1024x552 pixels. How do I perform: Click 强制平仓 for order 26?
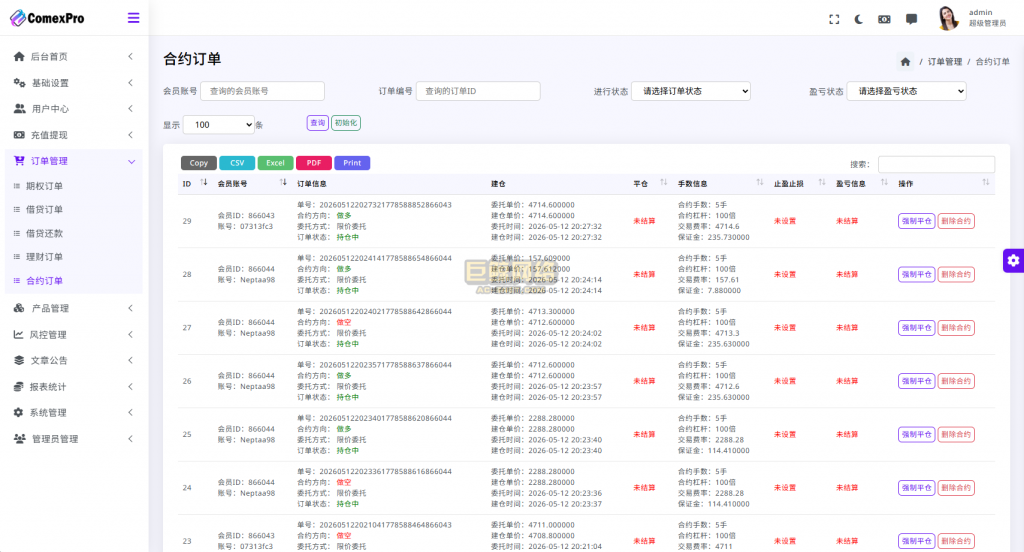tap(916, 381)
